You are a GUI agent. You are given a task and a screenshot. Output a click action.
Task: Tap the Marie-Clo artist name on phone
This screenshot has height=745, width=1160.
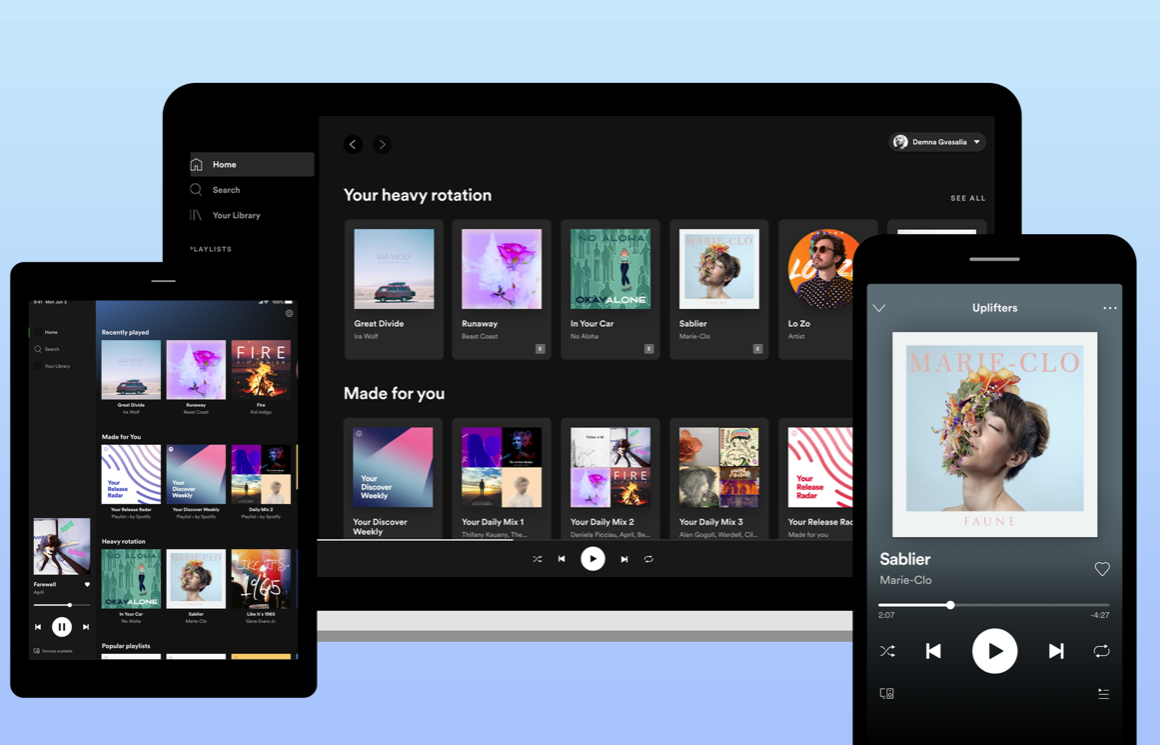point(906,580)
